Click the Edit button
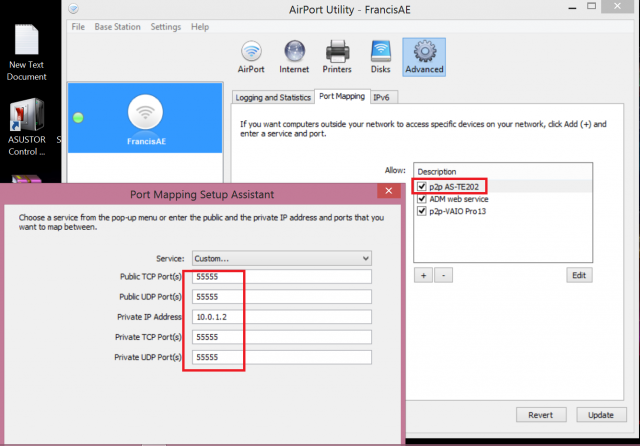Screen dimensions: 640x446 (x=579, y=275)
